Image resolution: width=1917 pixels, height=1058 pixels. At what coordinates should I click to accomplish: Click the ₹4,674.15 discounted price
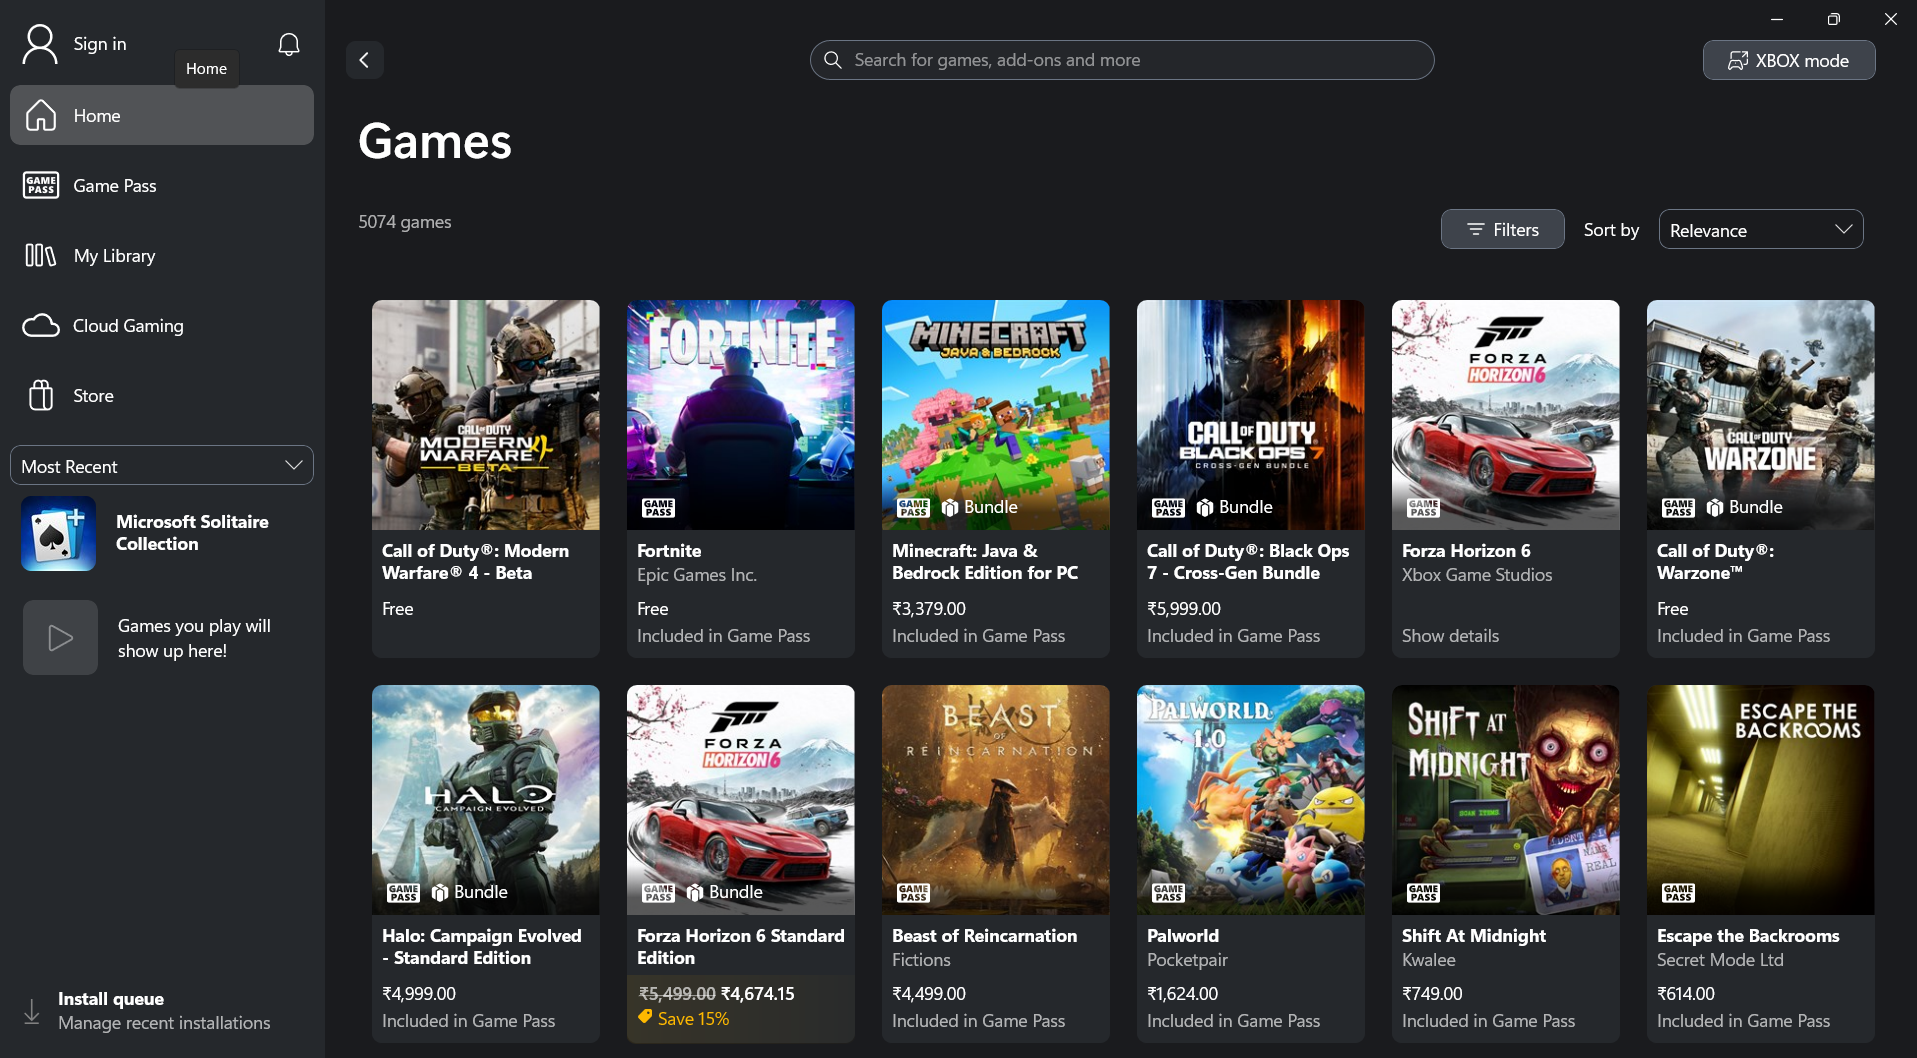click(x=758, y=994)
